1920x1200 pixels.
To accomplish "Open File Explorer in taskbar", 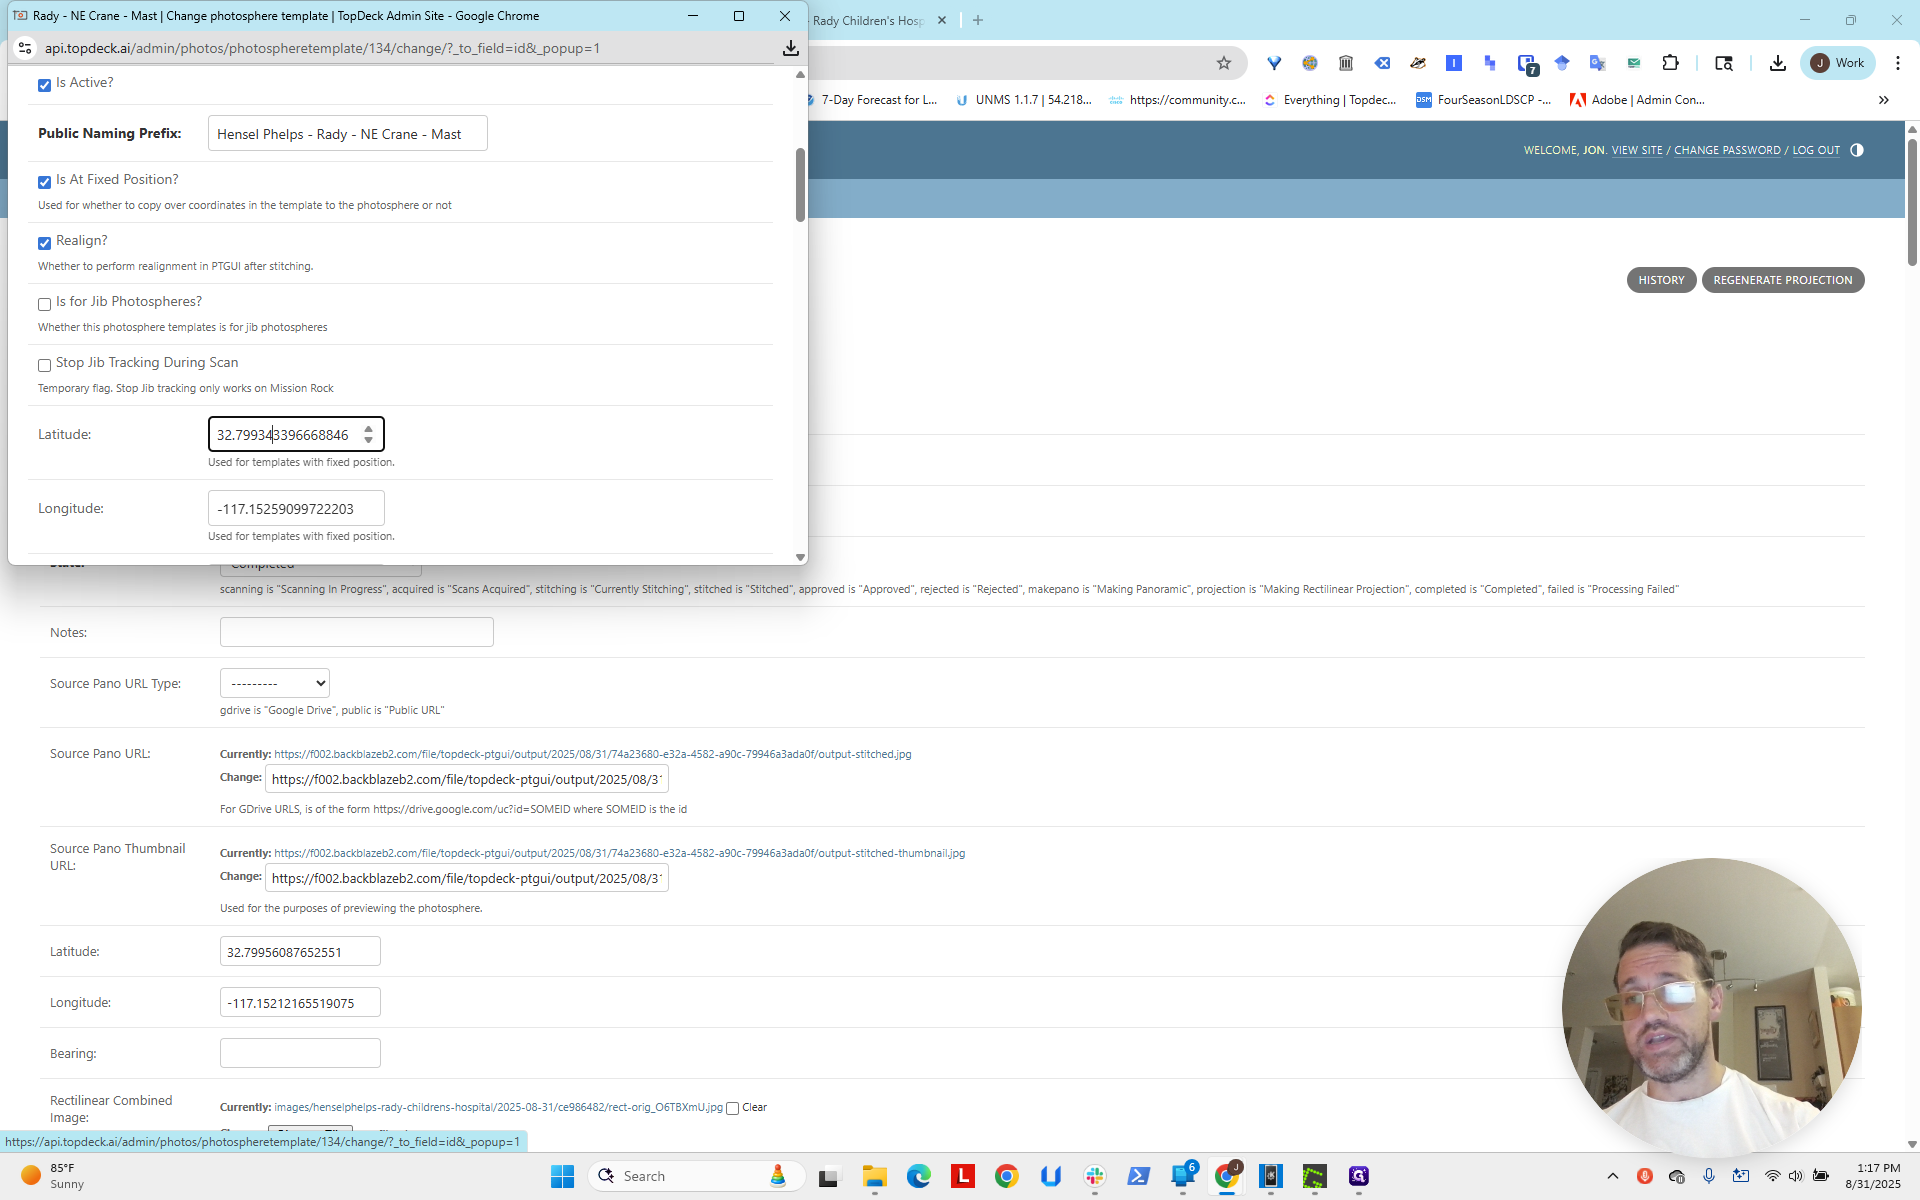I will point(875,1176).
